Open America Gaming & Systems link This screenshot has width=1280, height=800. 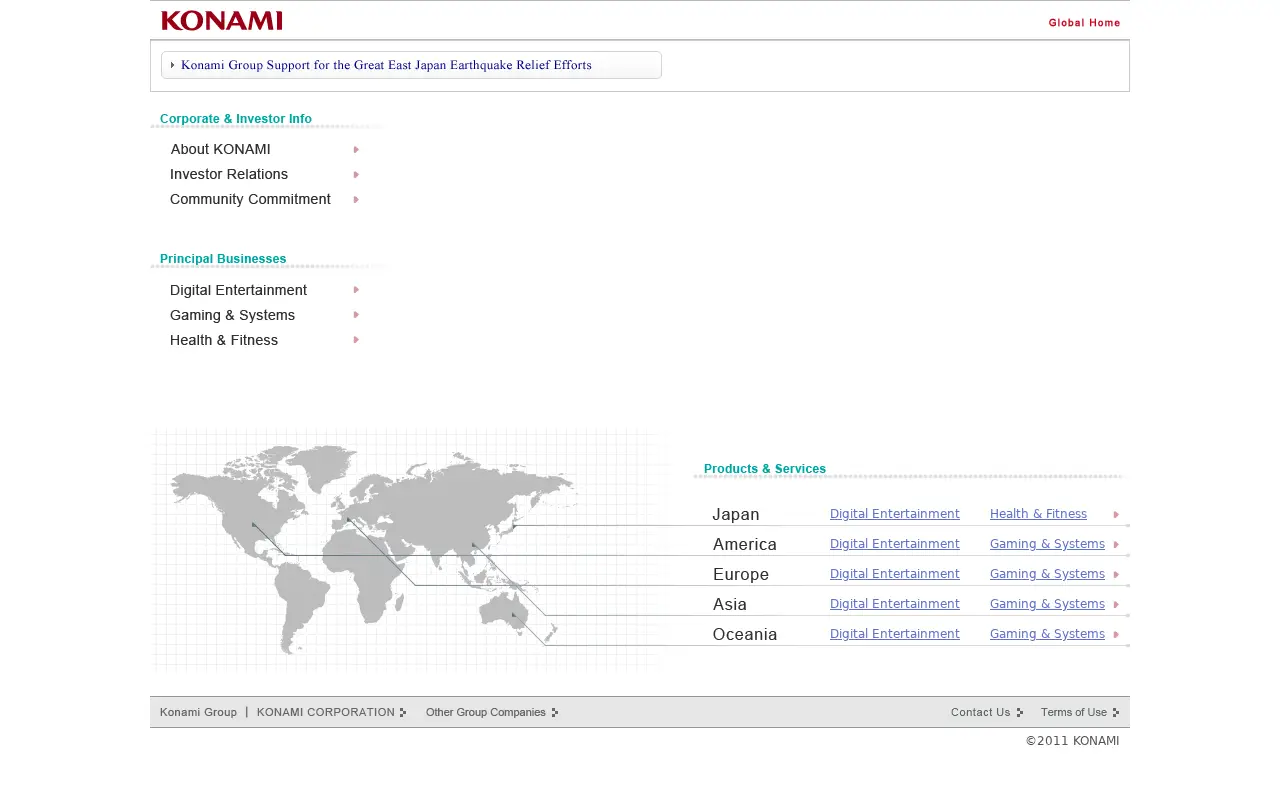(1047, 544)
